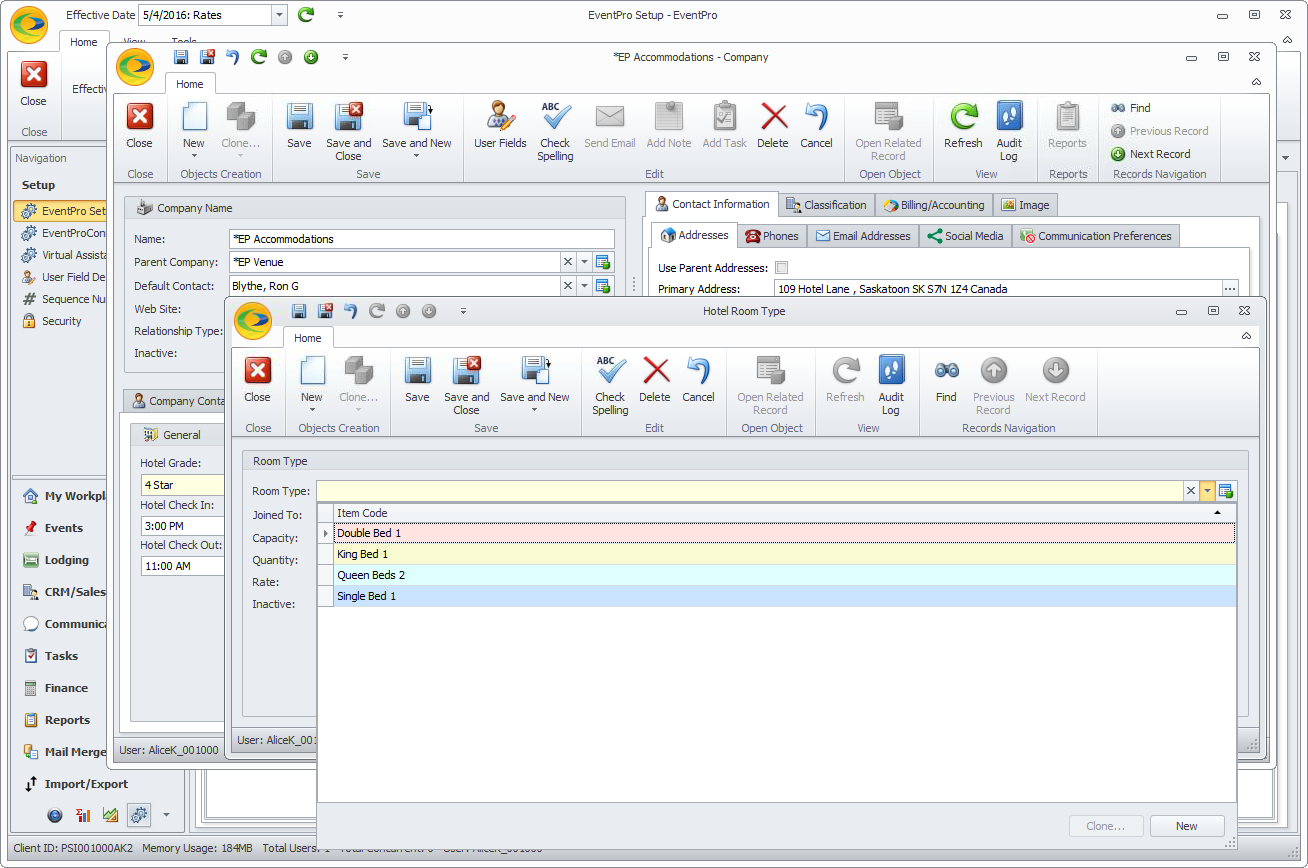Click Find in Company window records navigation
The width and height of the screenshot is (1308, 868).
[x=1131, y=108]
